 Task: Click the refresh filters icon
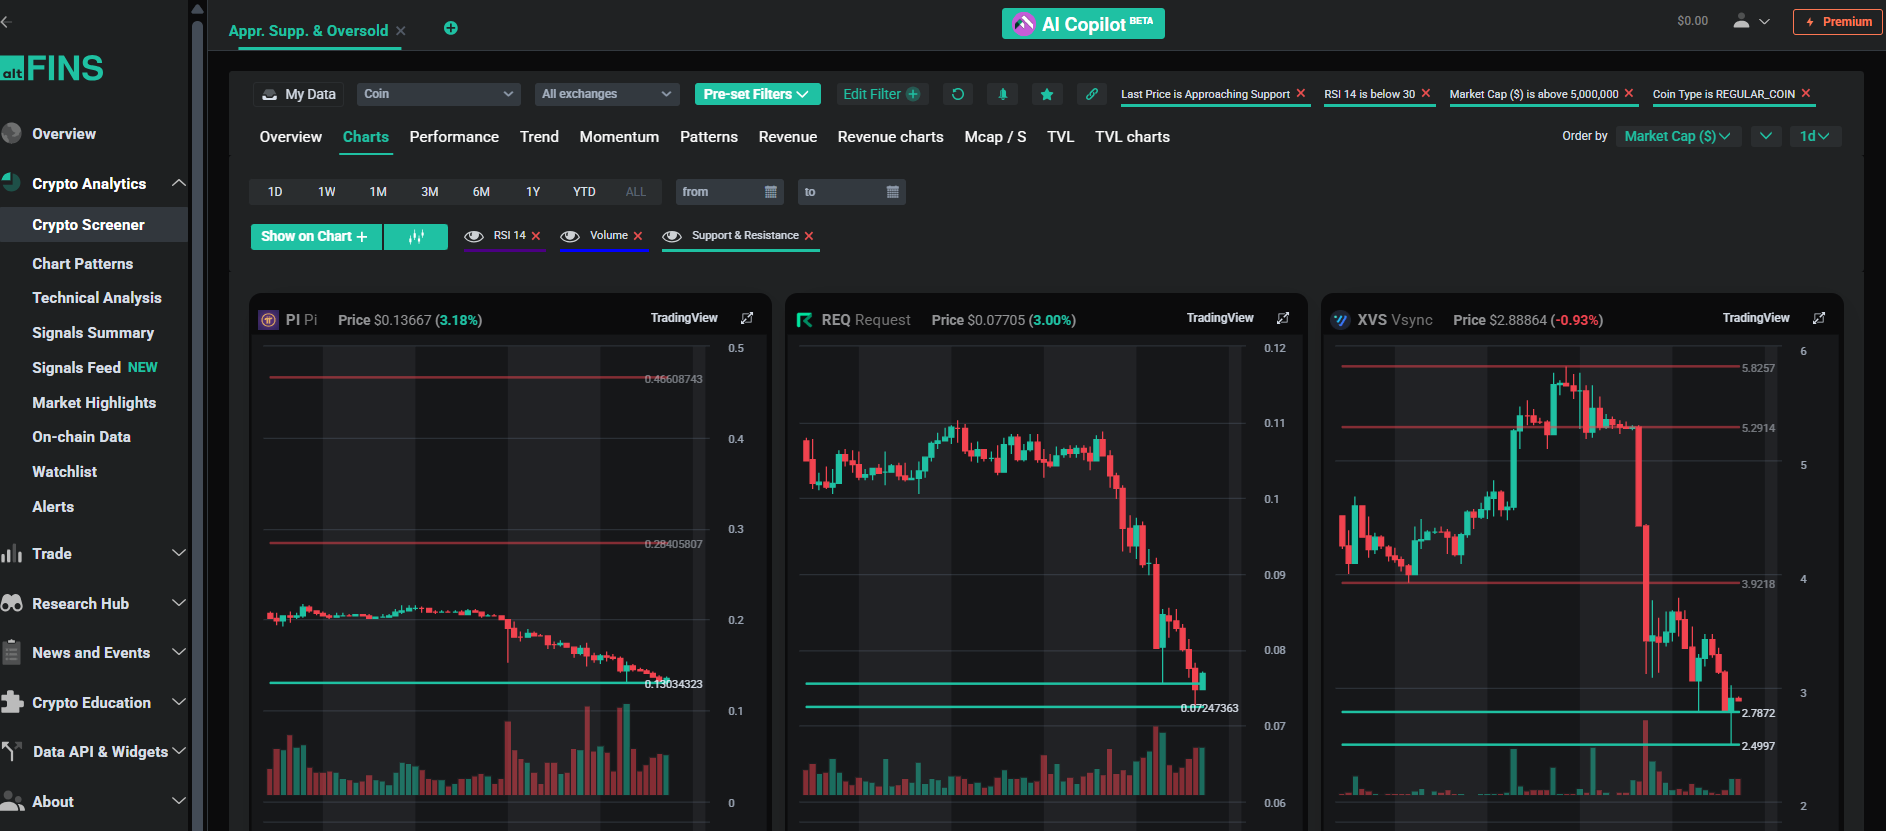point(957,94)
